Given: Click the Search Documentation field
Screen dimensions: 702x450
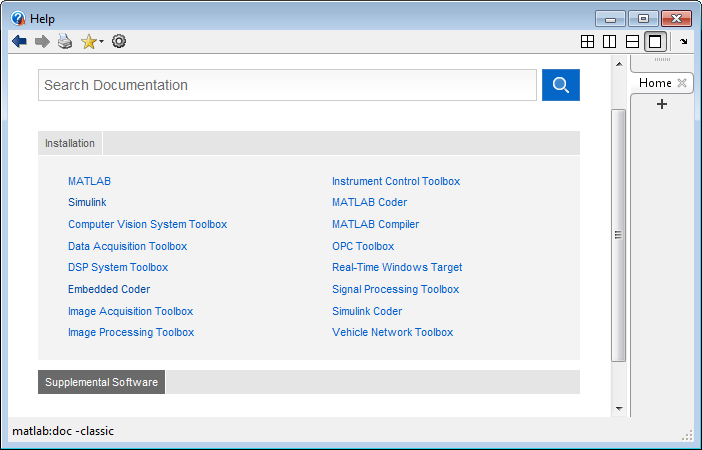Looking at the screenshot, I should pyautogui.click(x=287, y=85).
